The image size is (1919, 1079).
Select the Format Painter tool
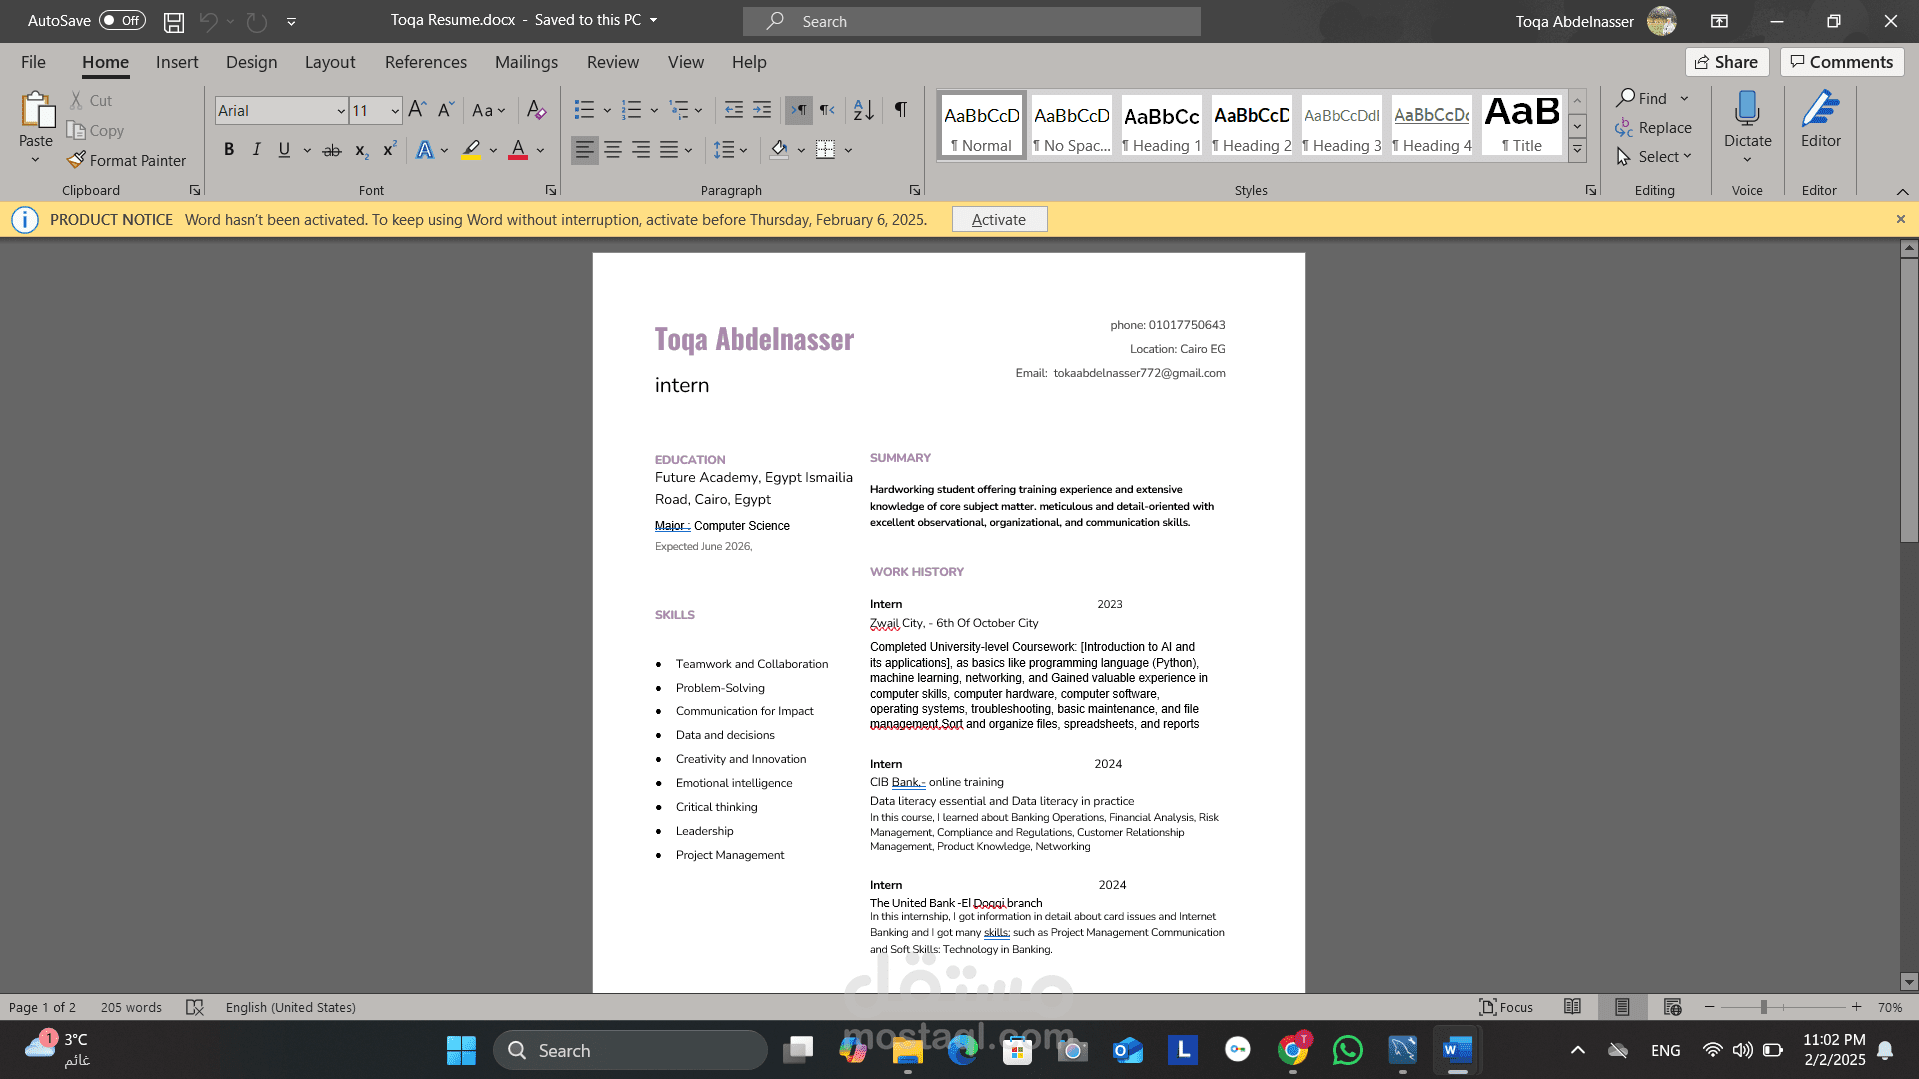[127, 160]
